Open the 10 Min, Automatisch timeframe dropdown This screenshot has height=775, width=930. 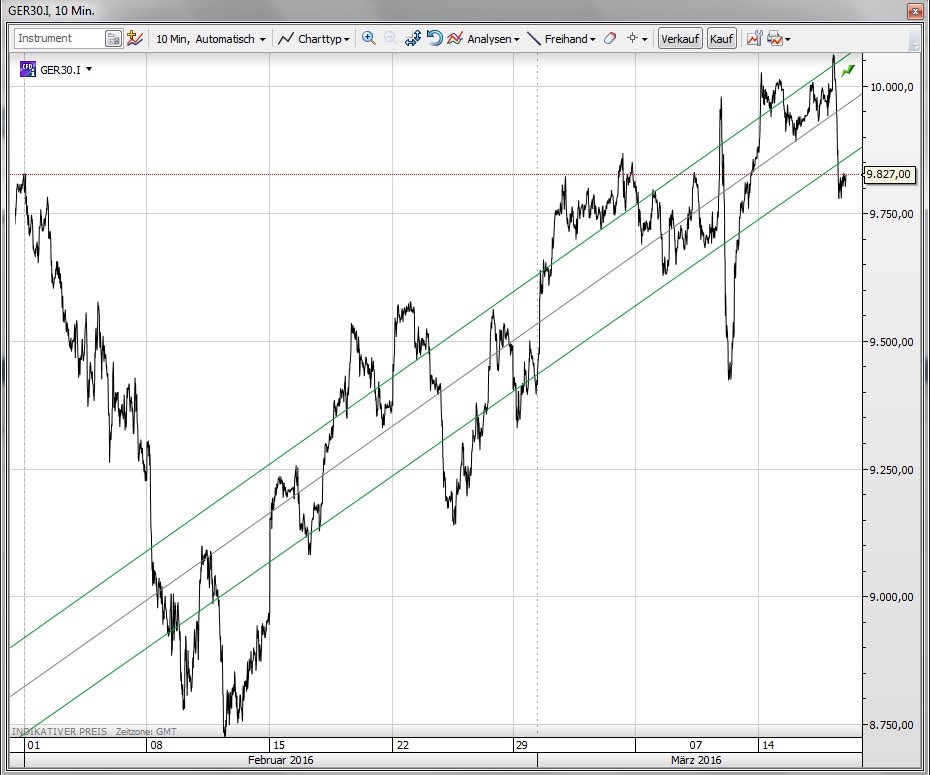tap(211, 39)
